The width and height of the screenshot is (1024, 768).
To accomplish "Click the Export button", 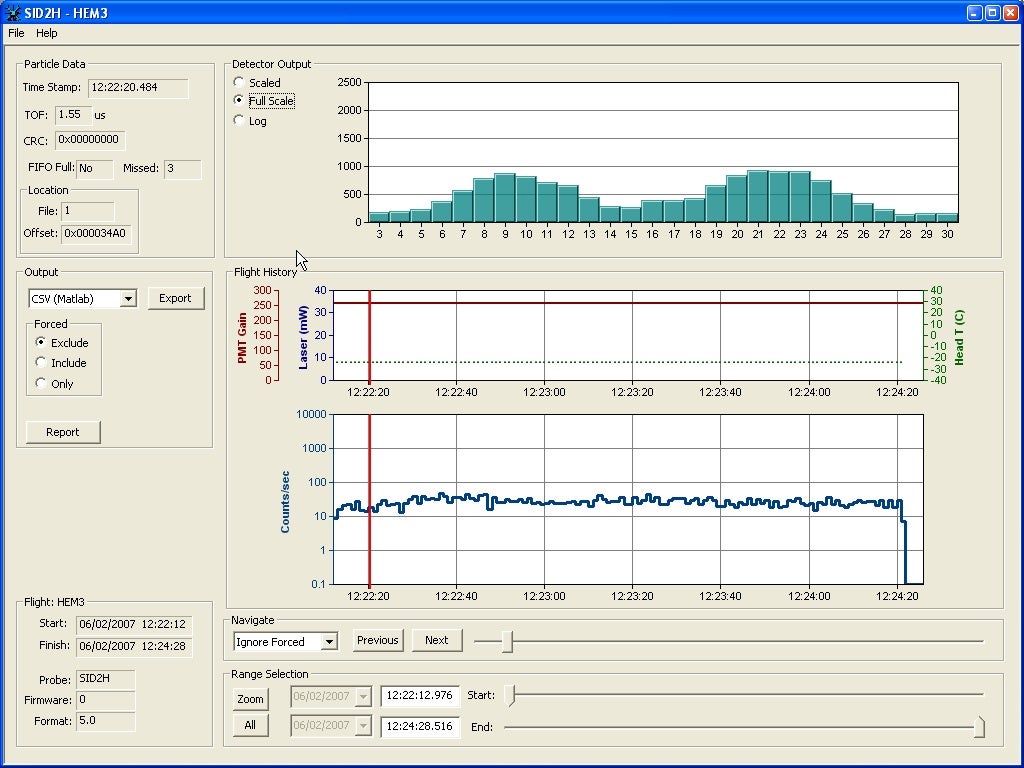I will pyautogui.click(x=175, y=298).
